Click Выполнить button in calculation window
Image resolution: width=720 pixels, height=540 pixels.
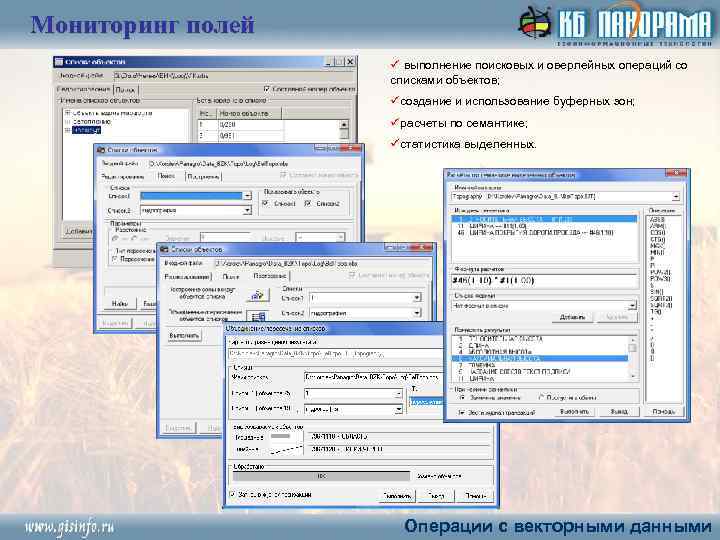(574, 411)
